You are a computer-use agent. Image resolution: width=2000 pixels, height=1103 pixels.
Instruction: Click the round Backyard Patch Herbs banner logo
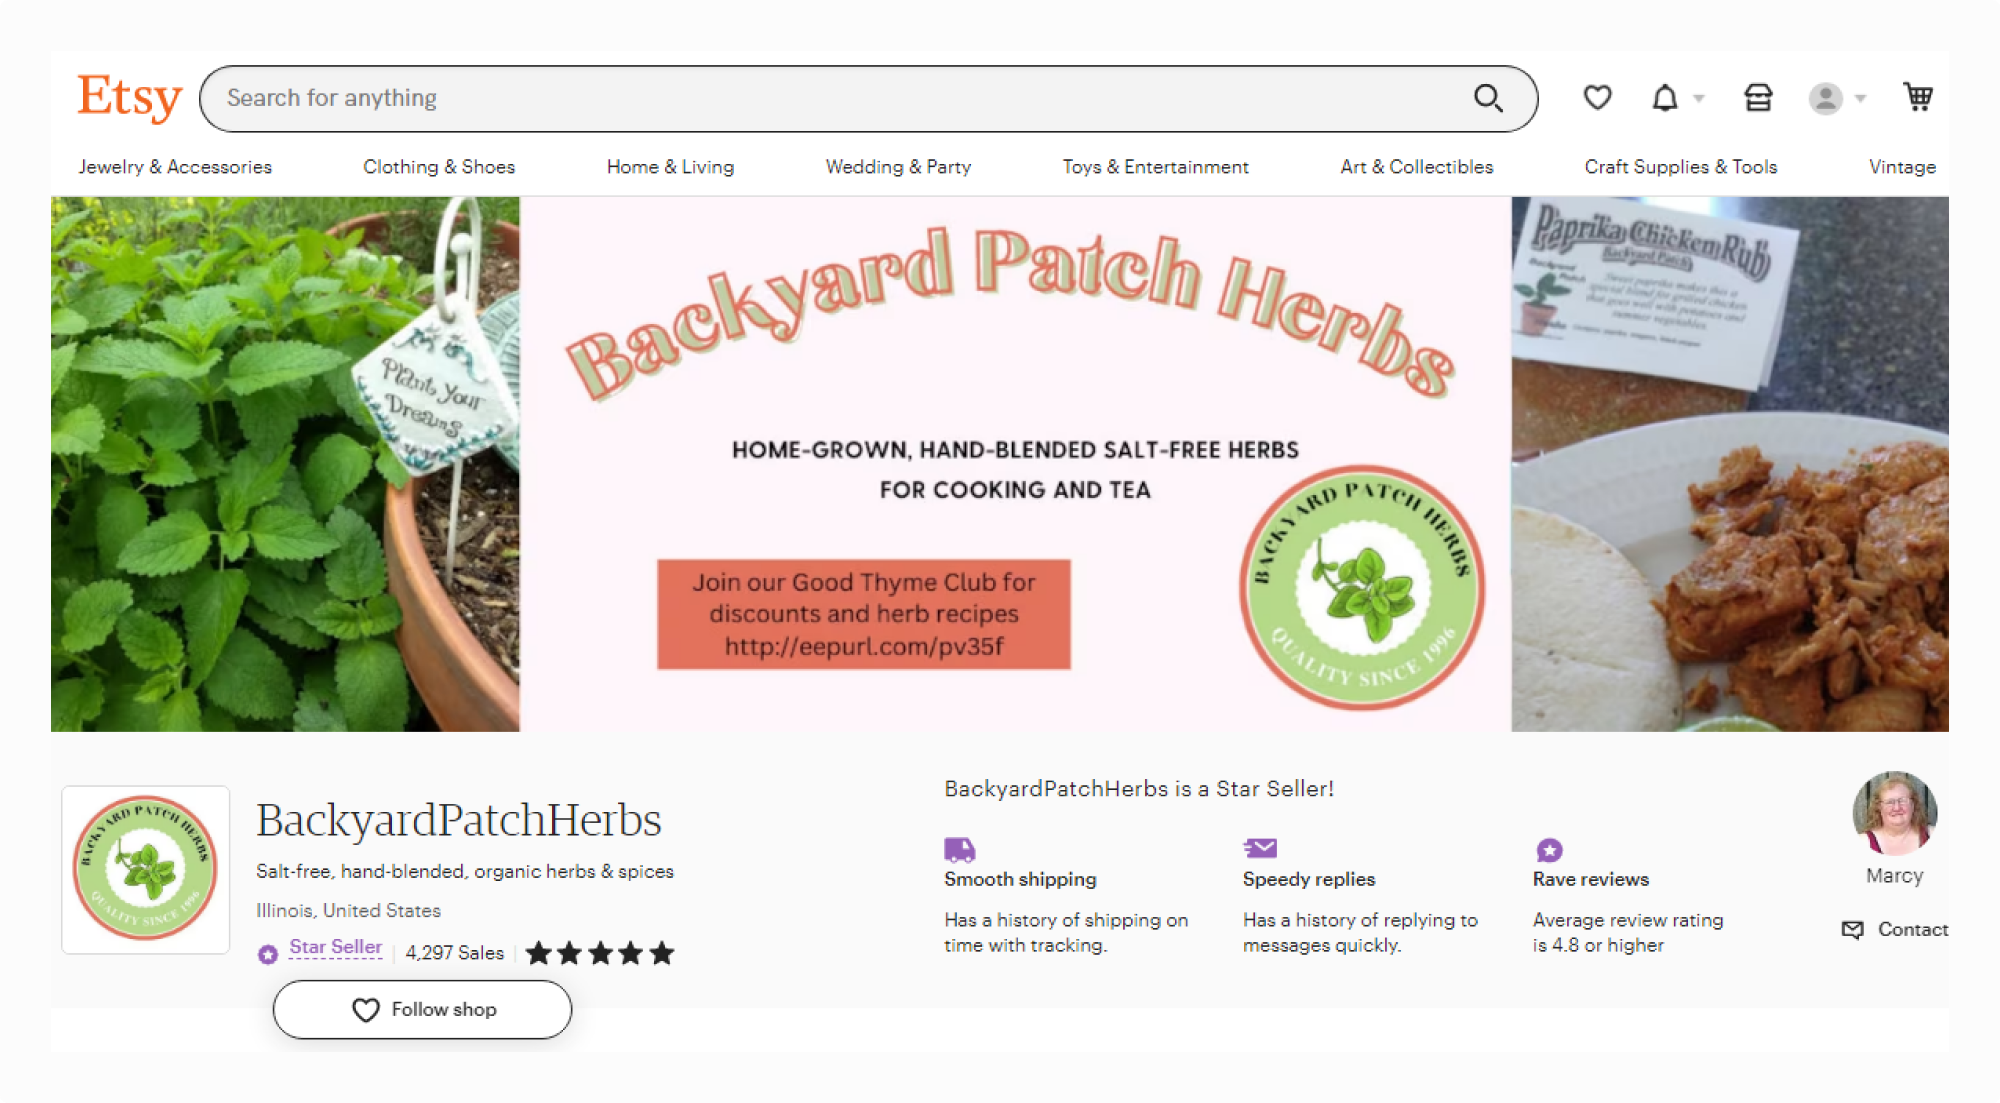coord(1362,588)
